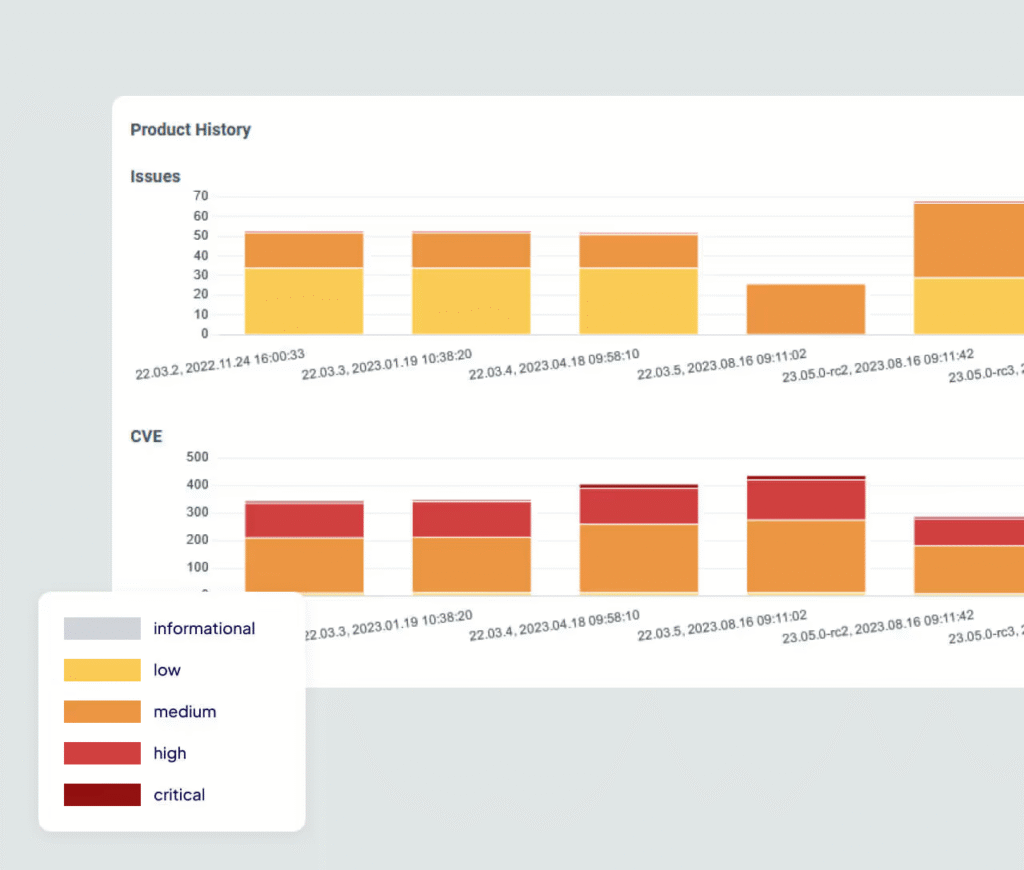
Task: Click medium segment of 23.05.0-rc2 Issues bar
Action: (968, 240)
